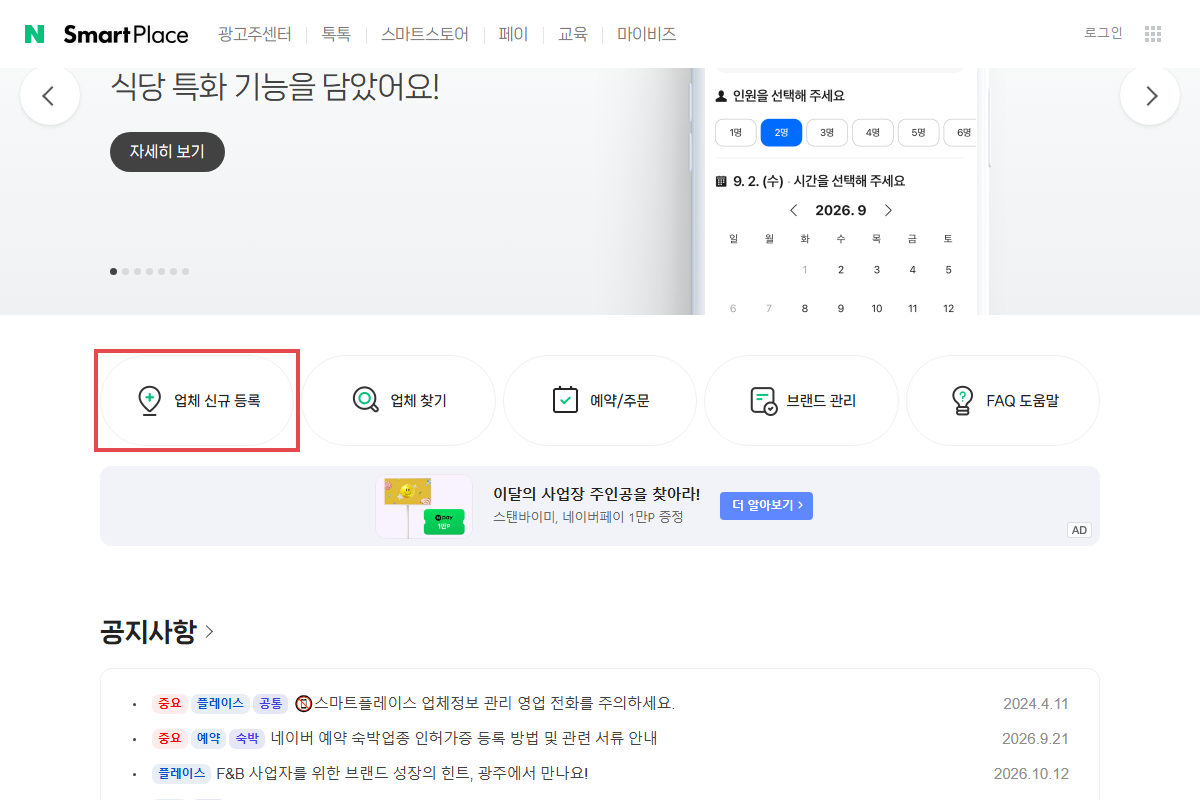
Task: Click 업체 찾기 button
Action: (x=399, y=400)
